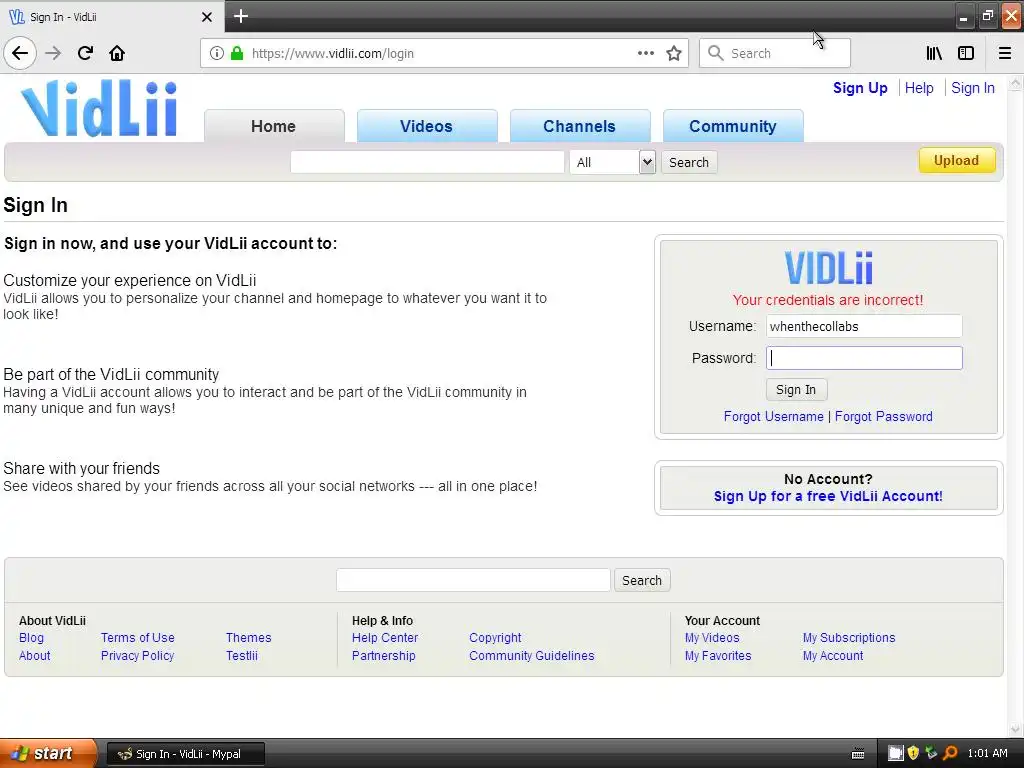Open the My Favorites link
1024x768 pixels.
718,656
